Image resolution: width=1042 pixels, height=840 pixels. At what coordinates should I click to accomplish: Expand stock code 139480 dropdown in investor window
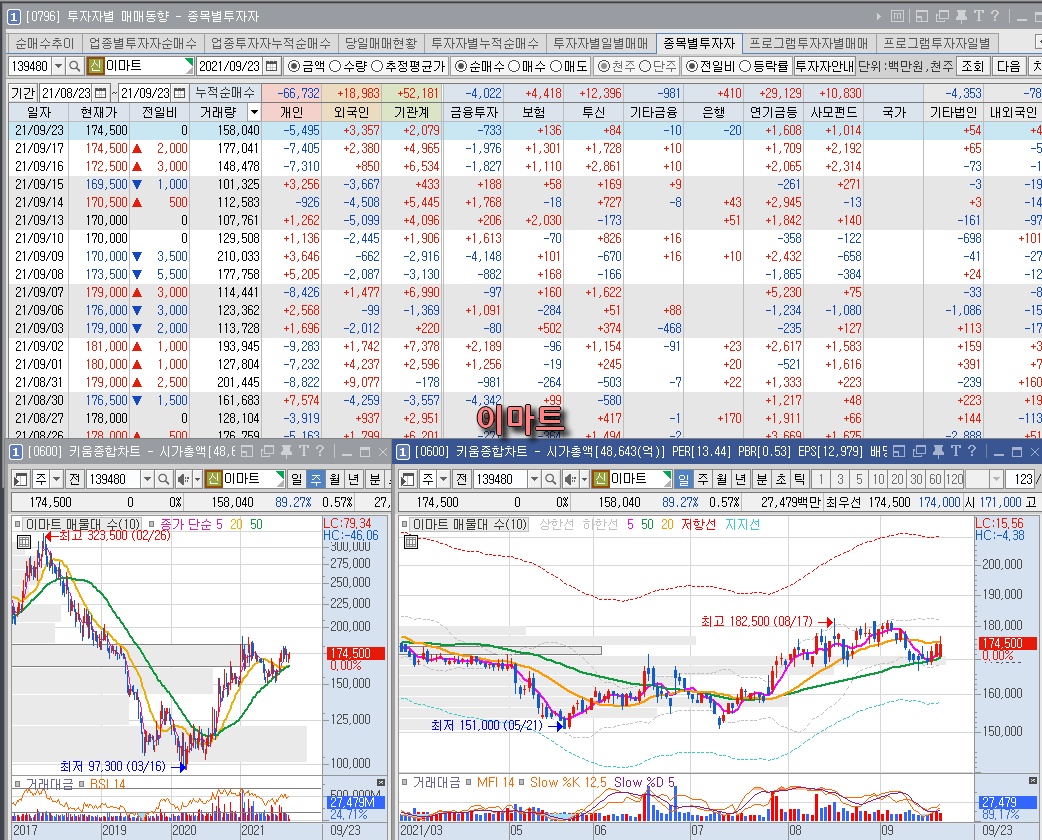(58, 66)
